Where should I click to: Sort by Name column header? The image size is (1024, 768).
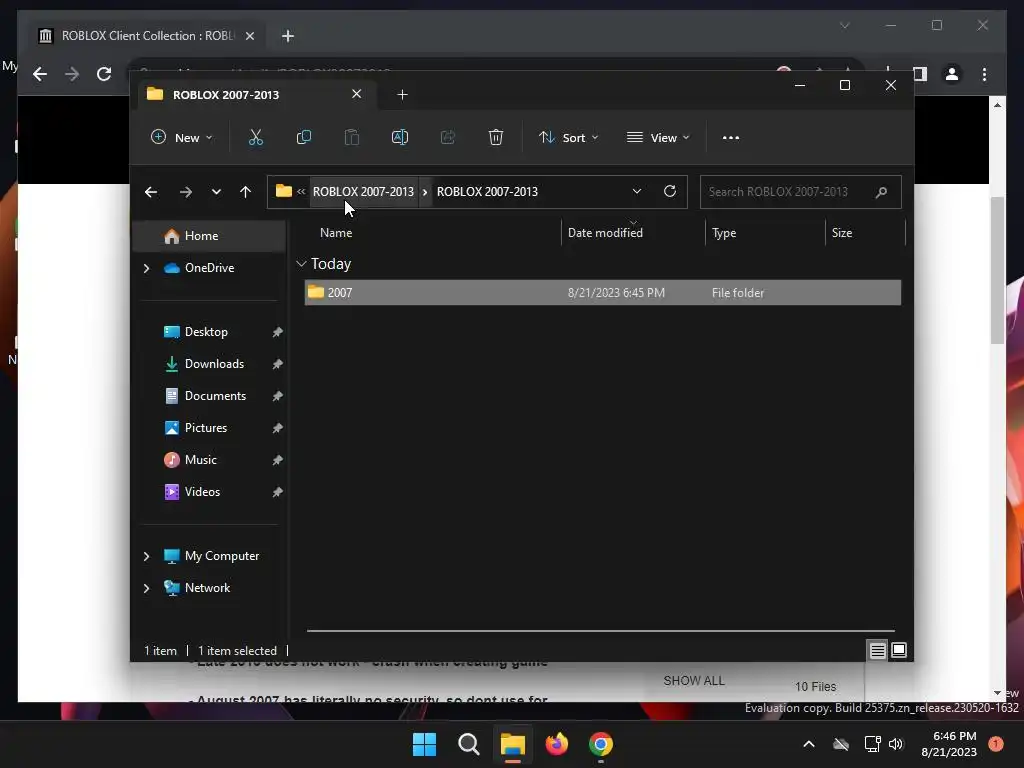tap(336, 233)
